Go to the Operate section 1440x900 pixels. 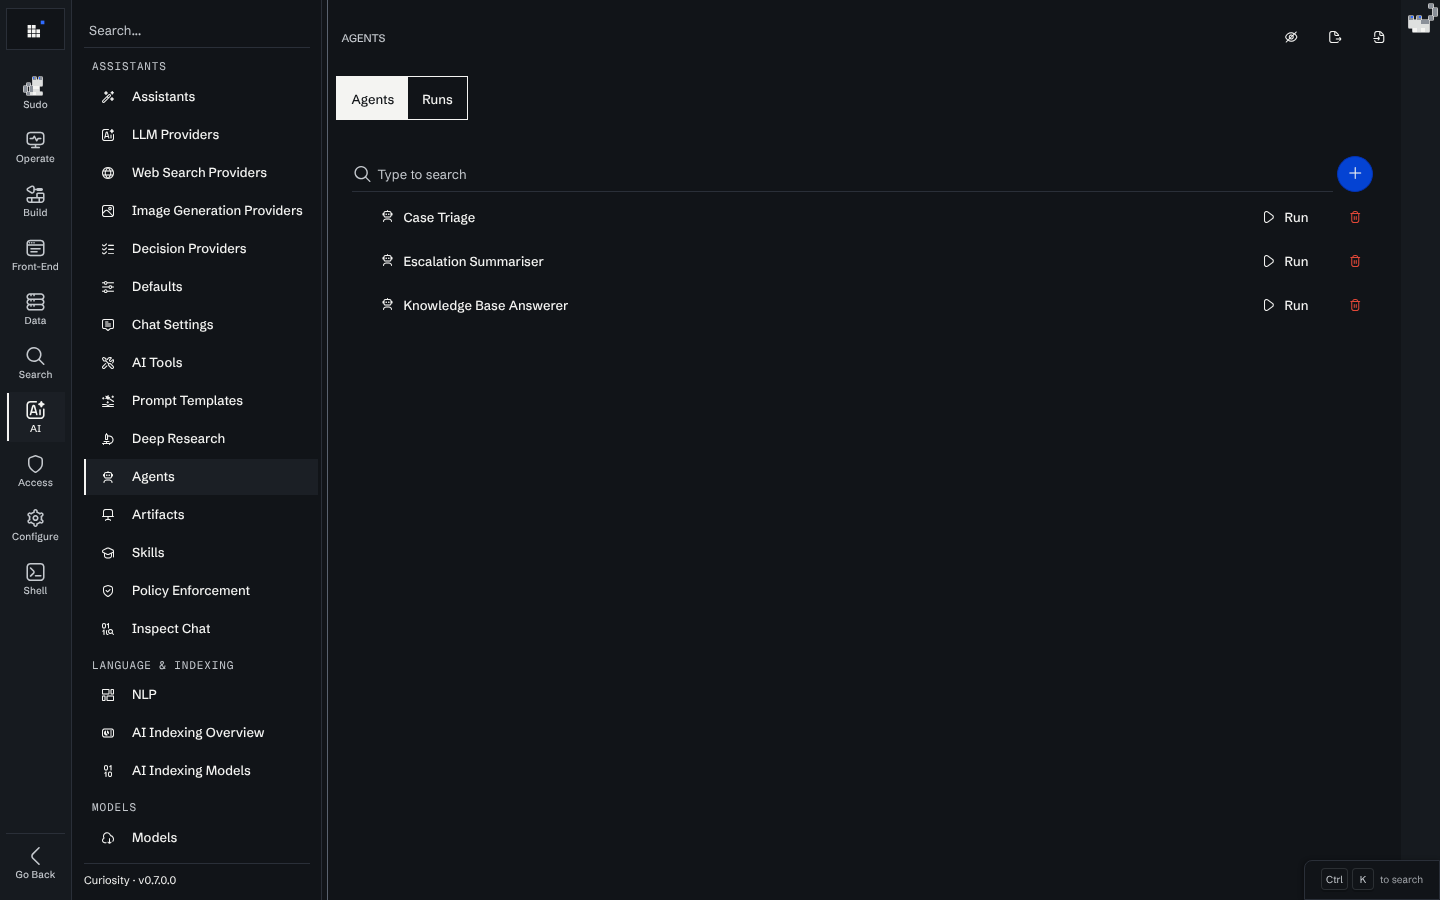[35, 147]
